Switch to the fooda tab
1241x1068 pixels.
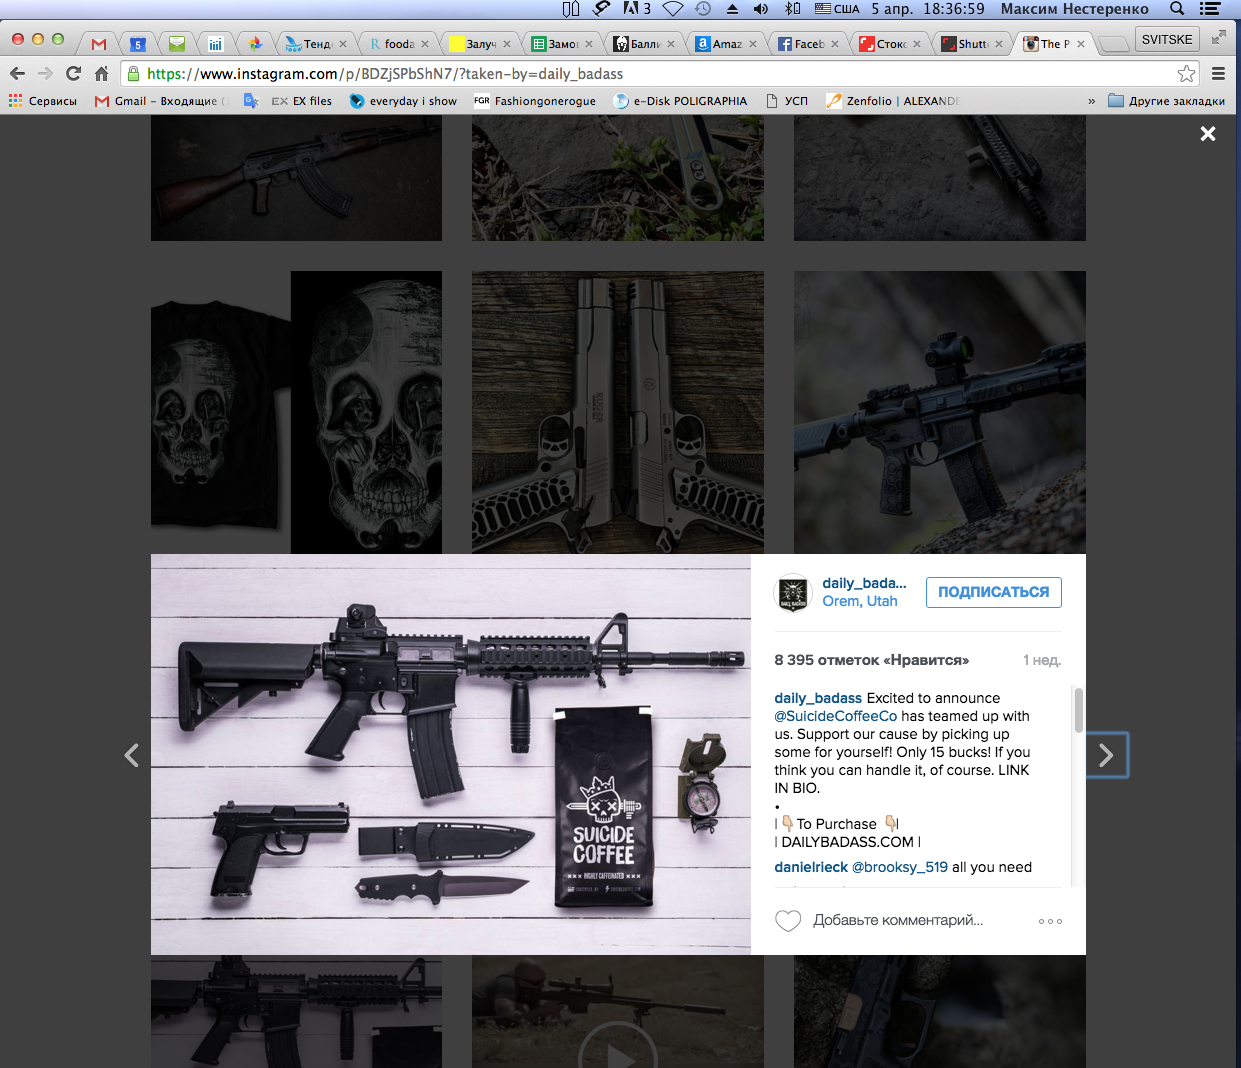point(399,44)
